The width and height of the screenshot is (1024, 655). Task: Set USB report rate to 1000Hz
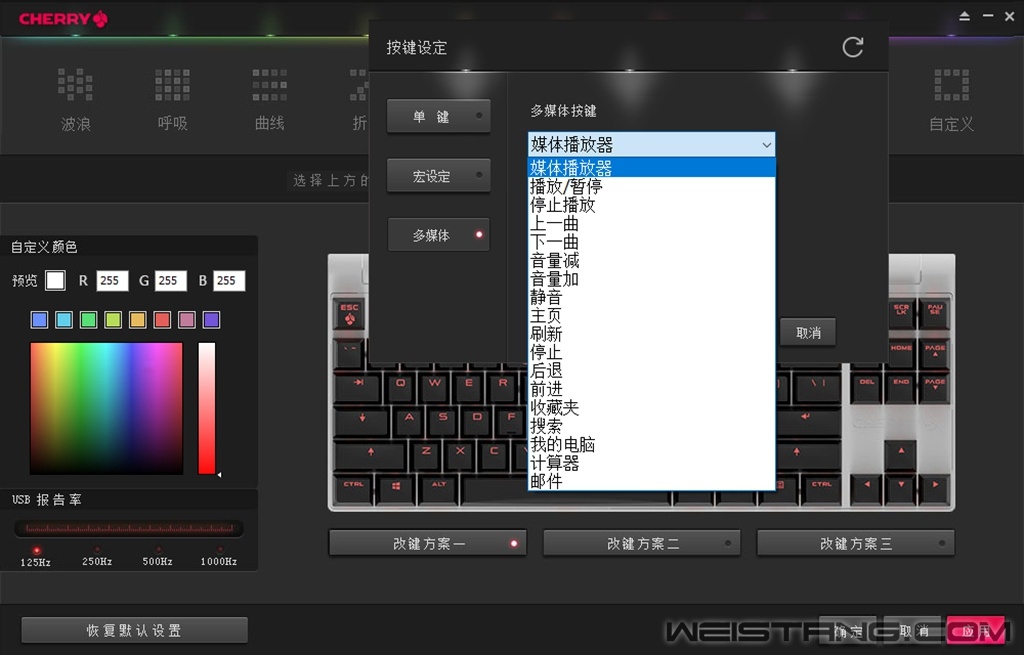(x=219, y=551)
